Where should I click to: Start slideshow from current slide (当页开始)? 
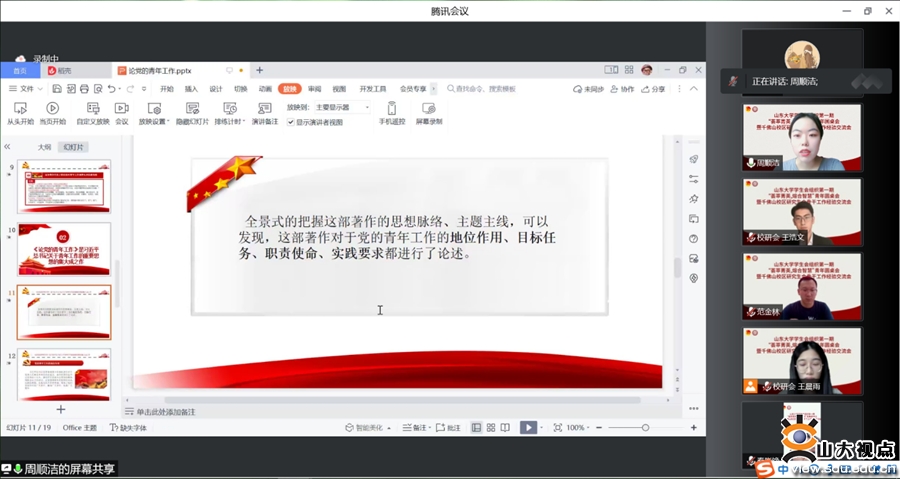[x=52, y=108]
